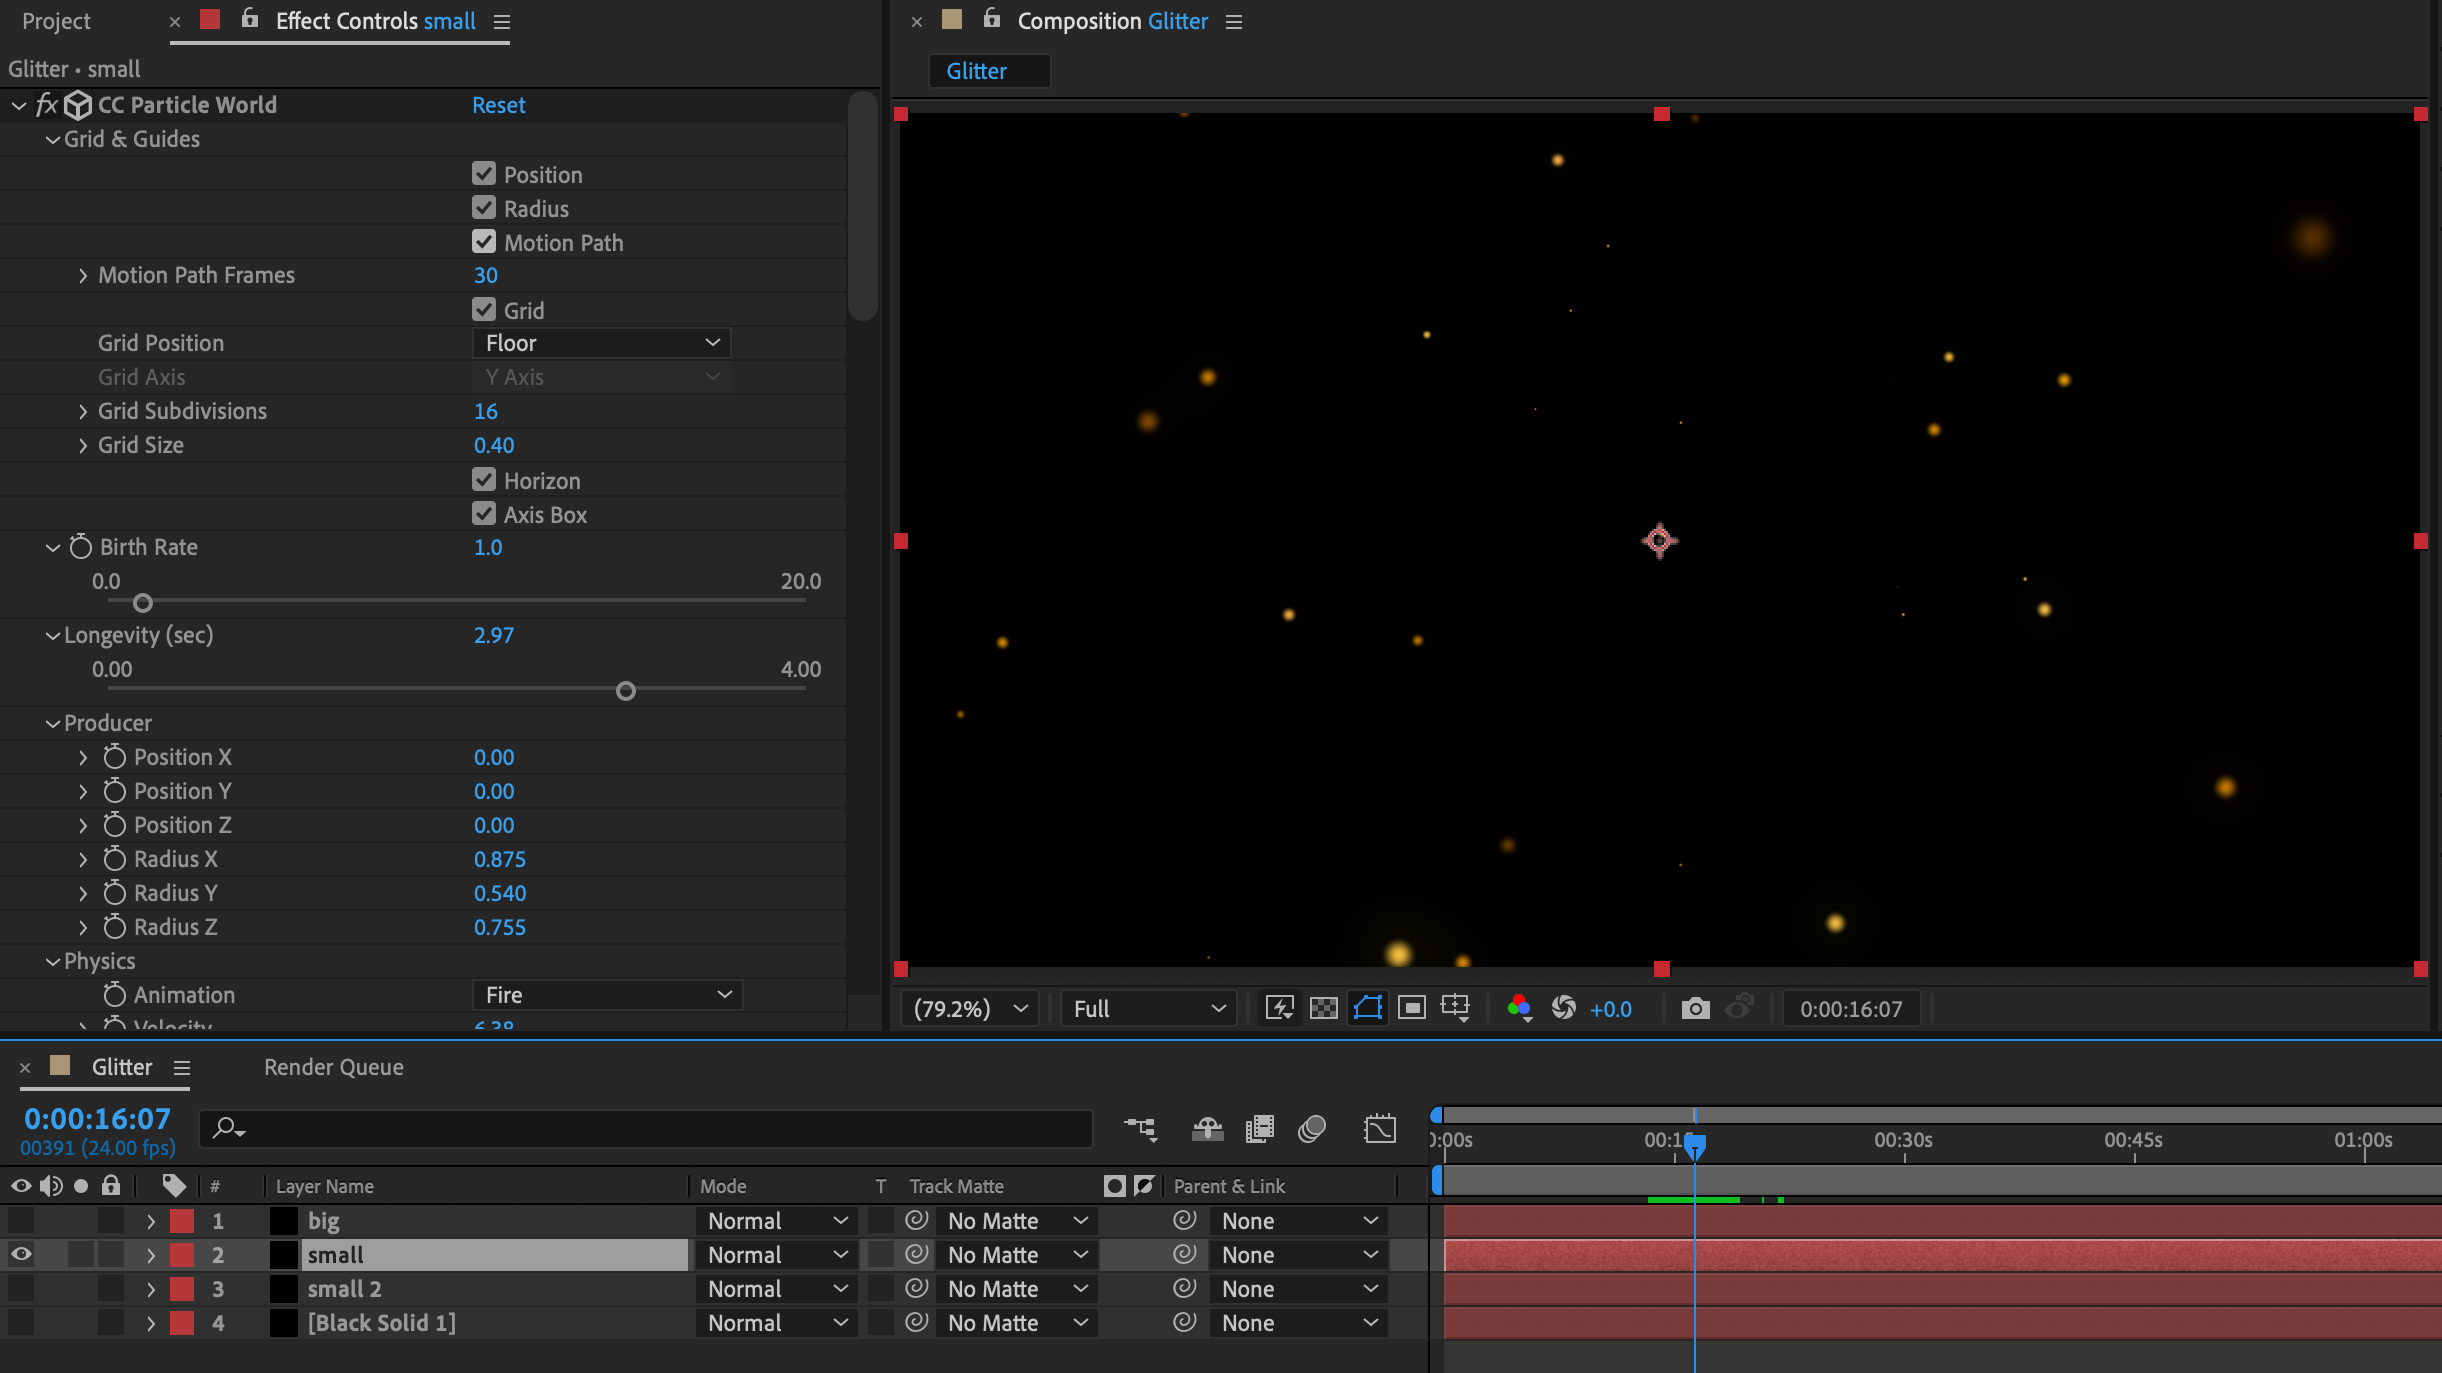
Task: Toggle transparency grid checkerboard icon
Action: (1323, 1008)
